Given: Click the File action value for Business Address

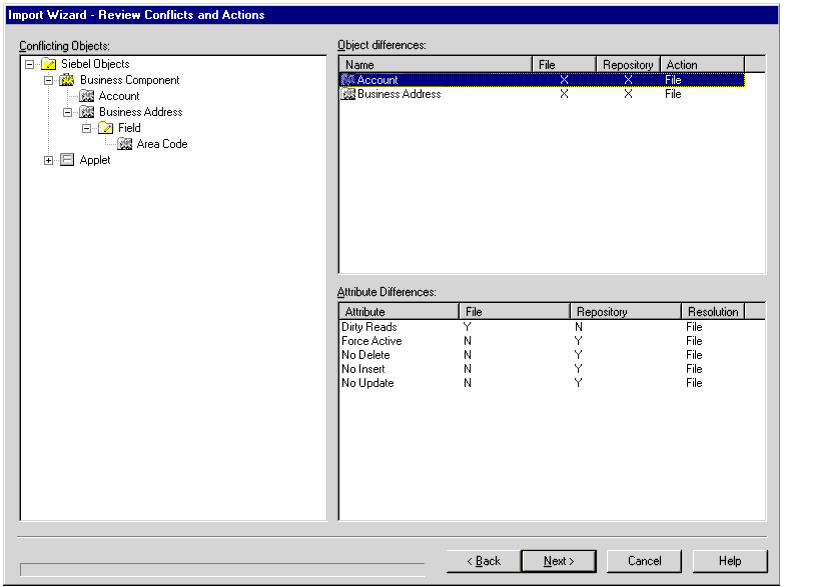Looking at the screenshot, I should coord(673,94).
